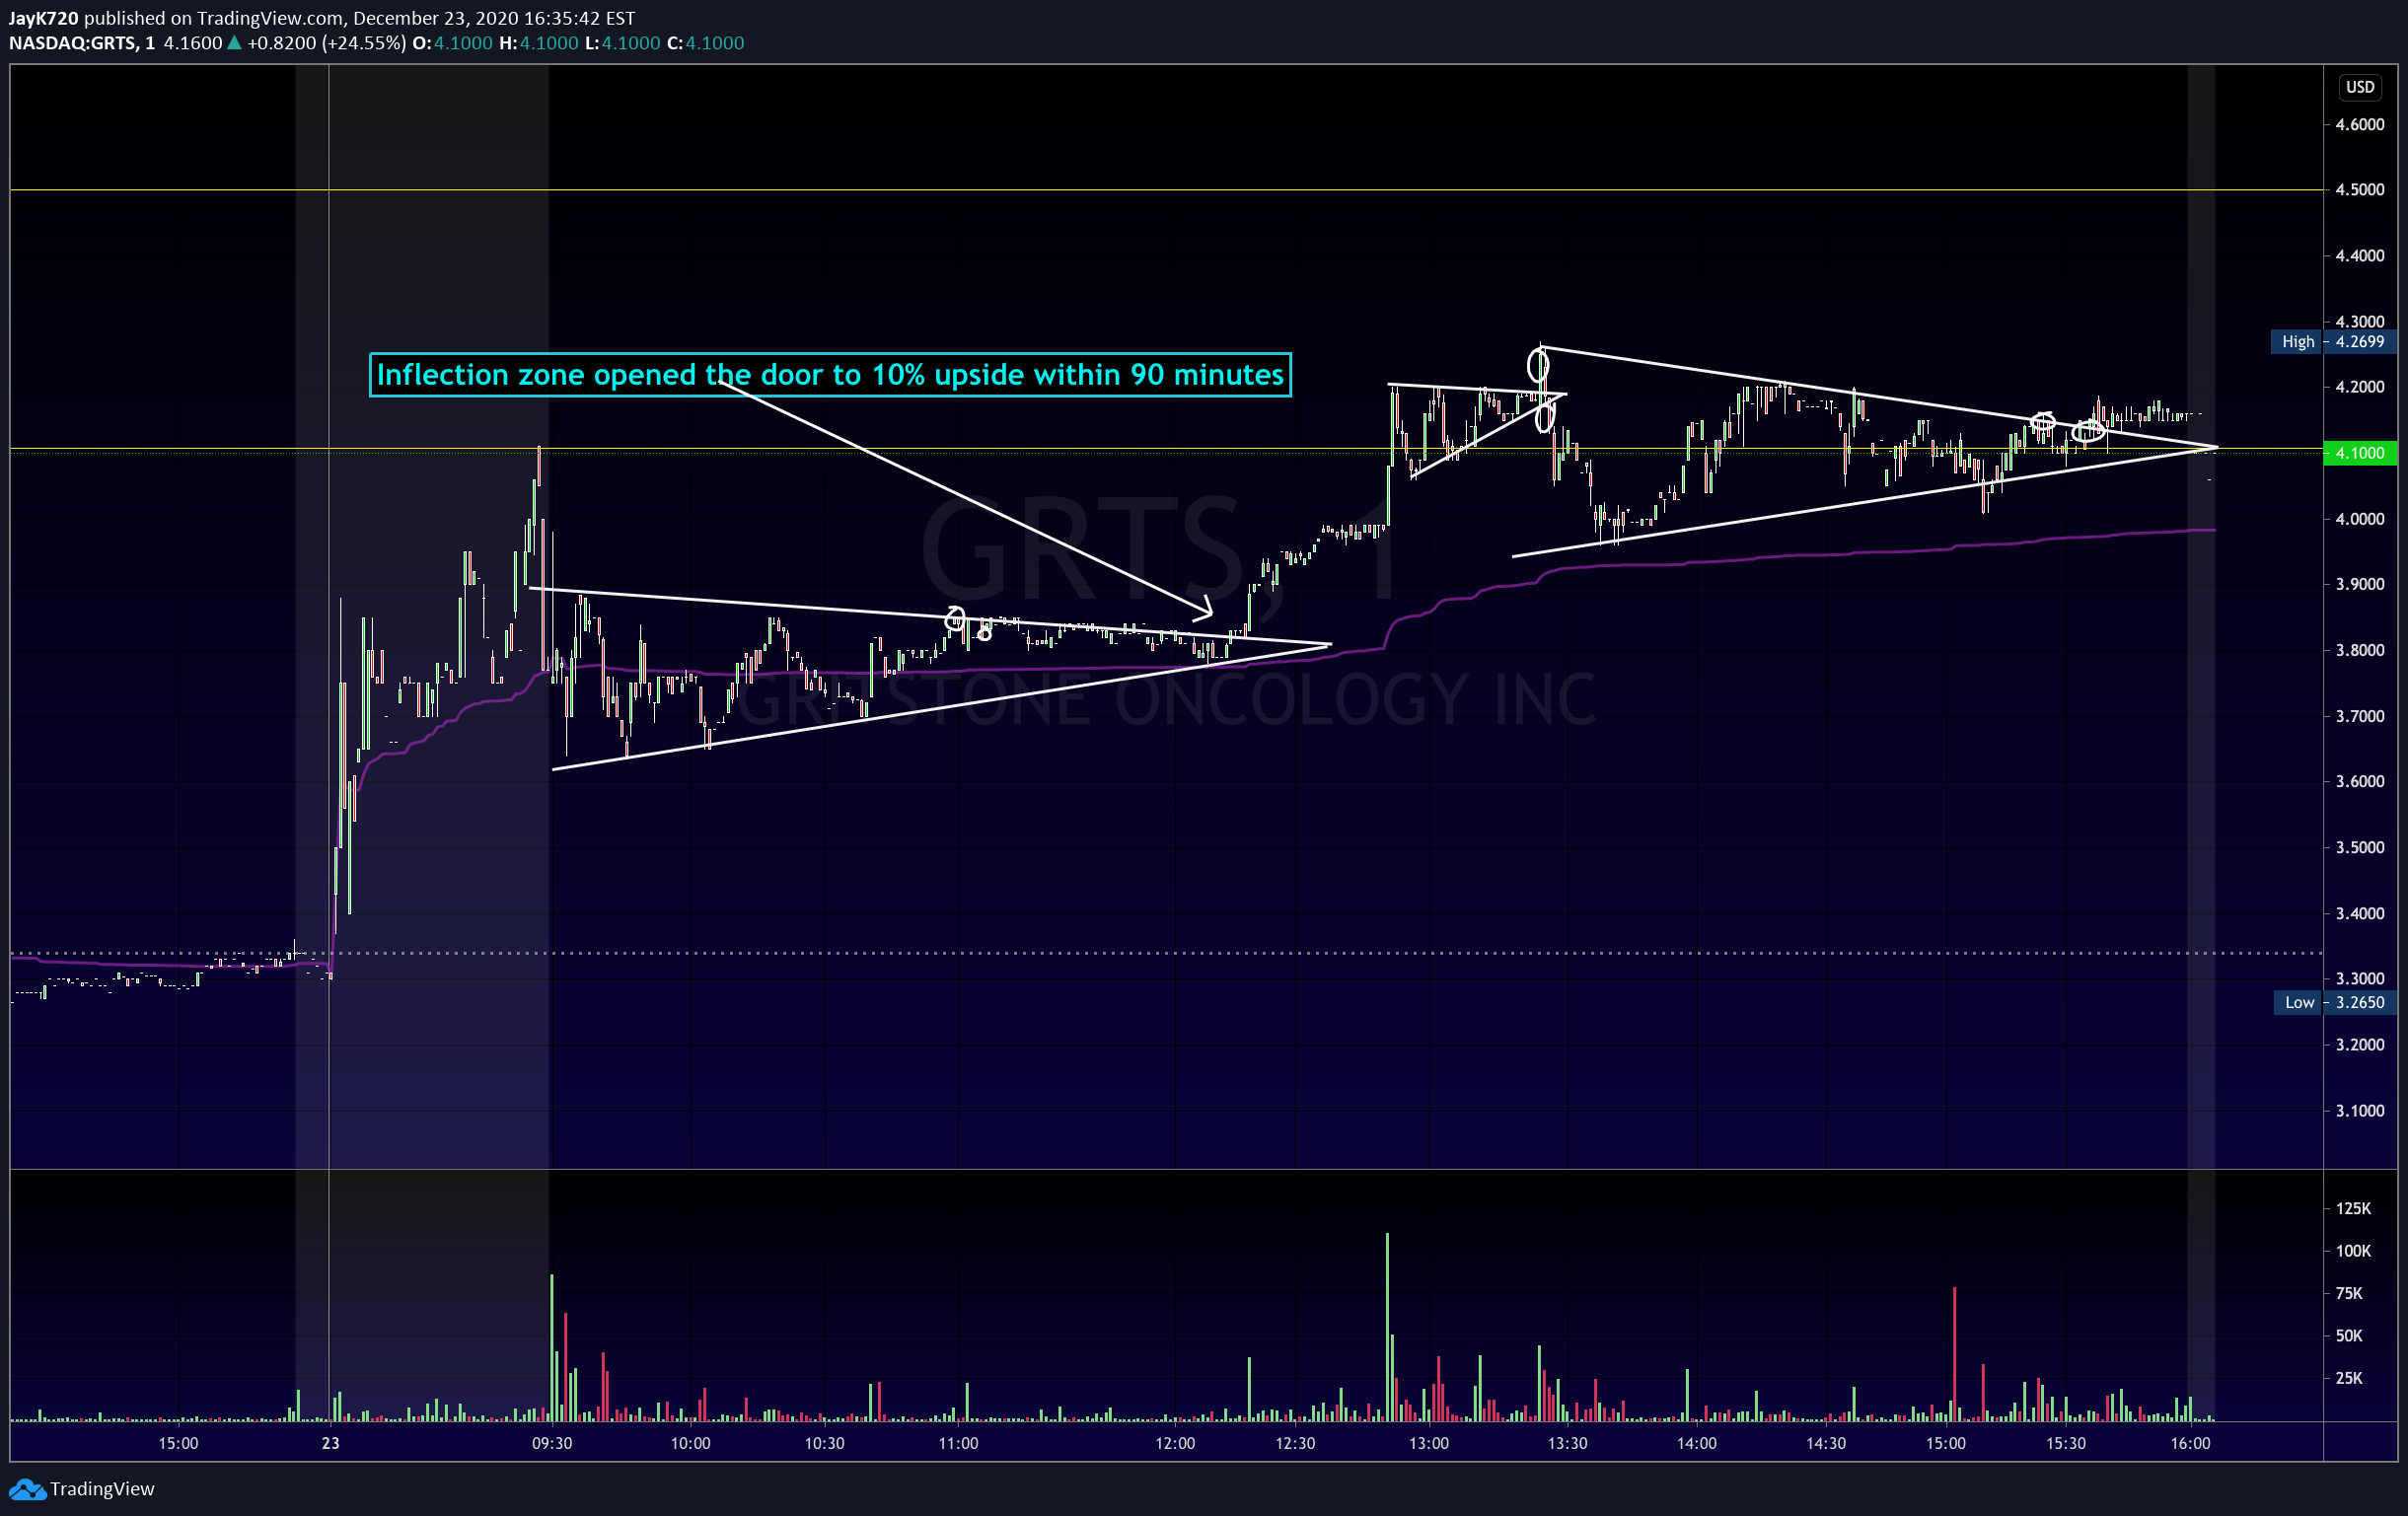Click the NASDAQ:GRTS symbol title
The height and width of the screenshot is (1516, 2408).
71,43
